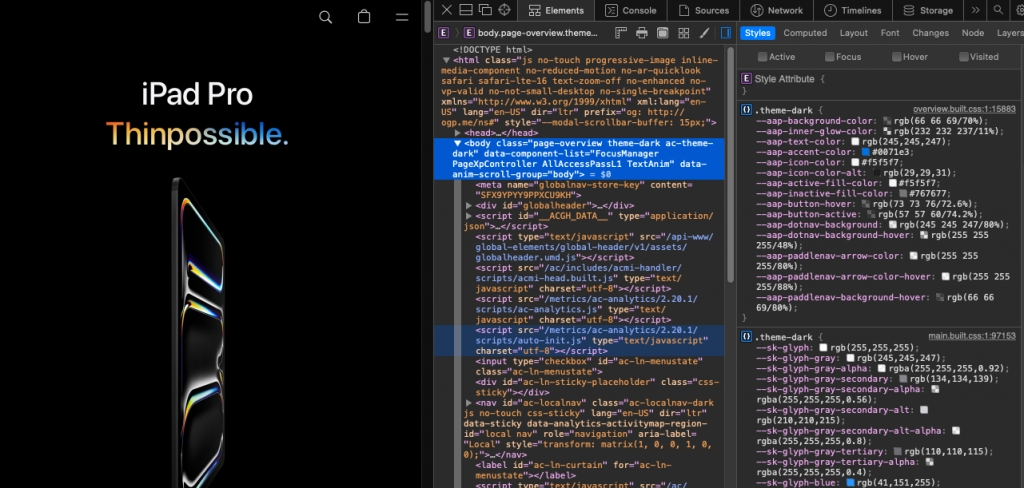Open the --aap-inactive-fill-color #767677 swatch
This screenshot has width=1024, height=488.
click(903, 193)
